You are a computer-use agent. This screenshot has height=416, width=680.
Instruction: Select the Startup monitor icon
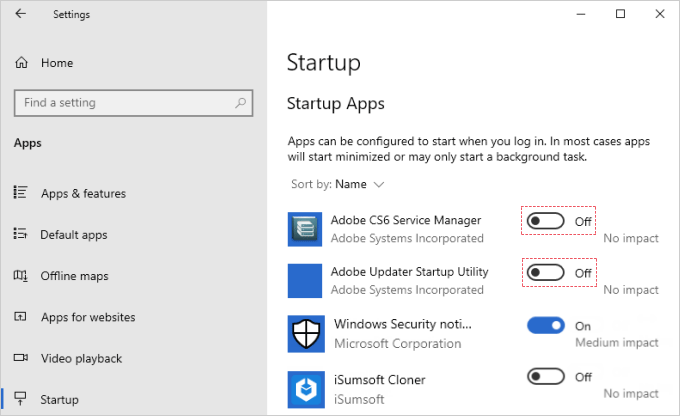tap(20, 398)
